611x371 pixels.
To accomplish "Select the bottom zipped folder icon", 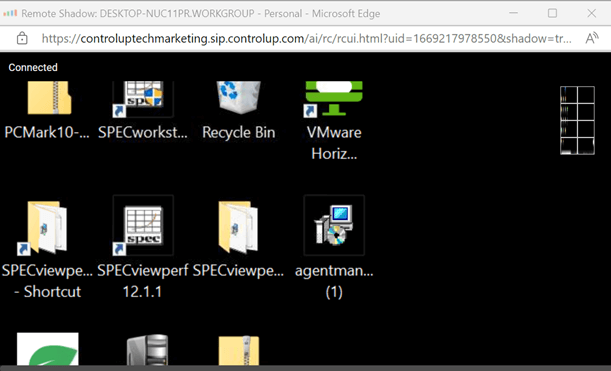I will [x=238, y=350].
